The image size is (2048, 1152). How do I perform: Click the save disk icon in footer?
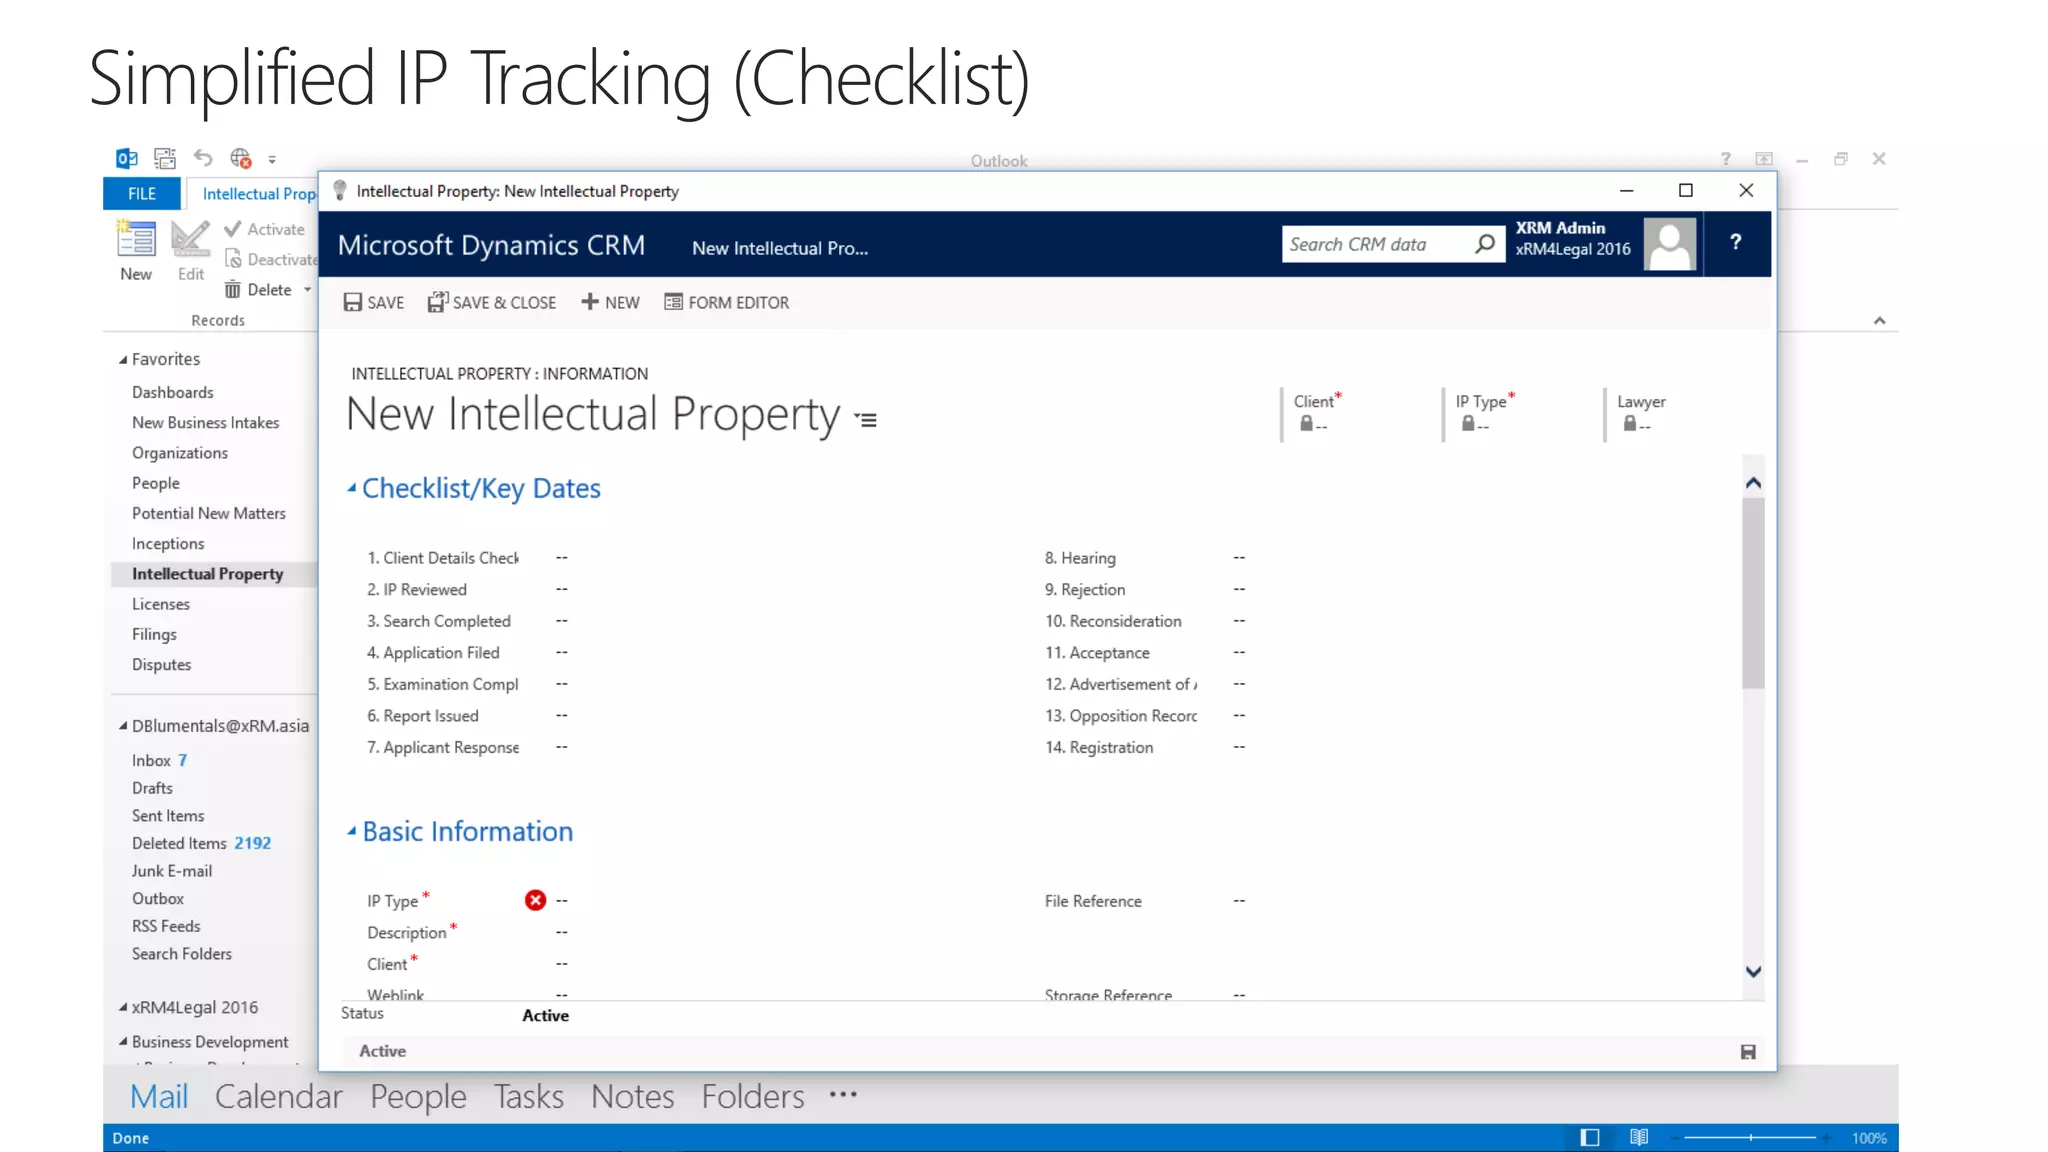(x=1748, y=1051)
